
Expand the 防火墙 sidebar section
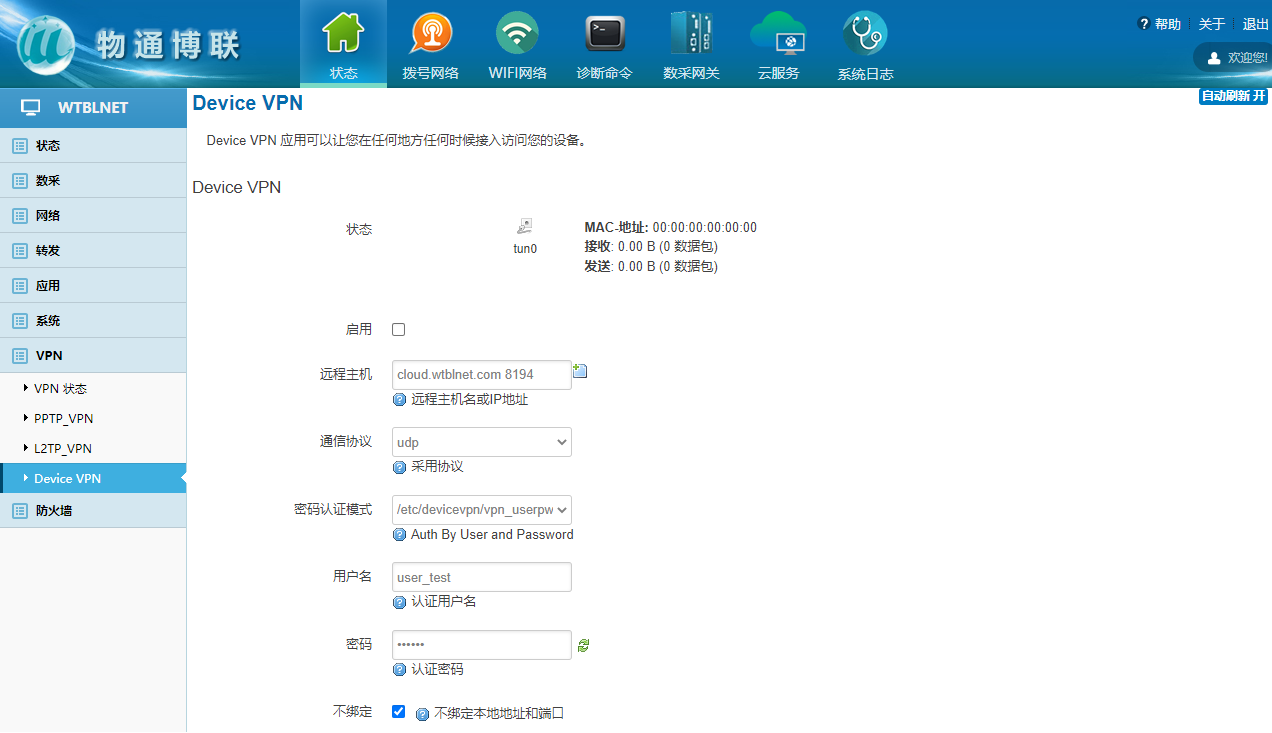point(54,511)
